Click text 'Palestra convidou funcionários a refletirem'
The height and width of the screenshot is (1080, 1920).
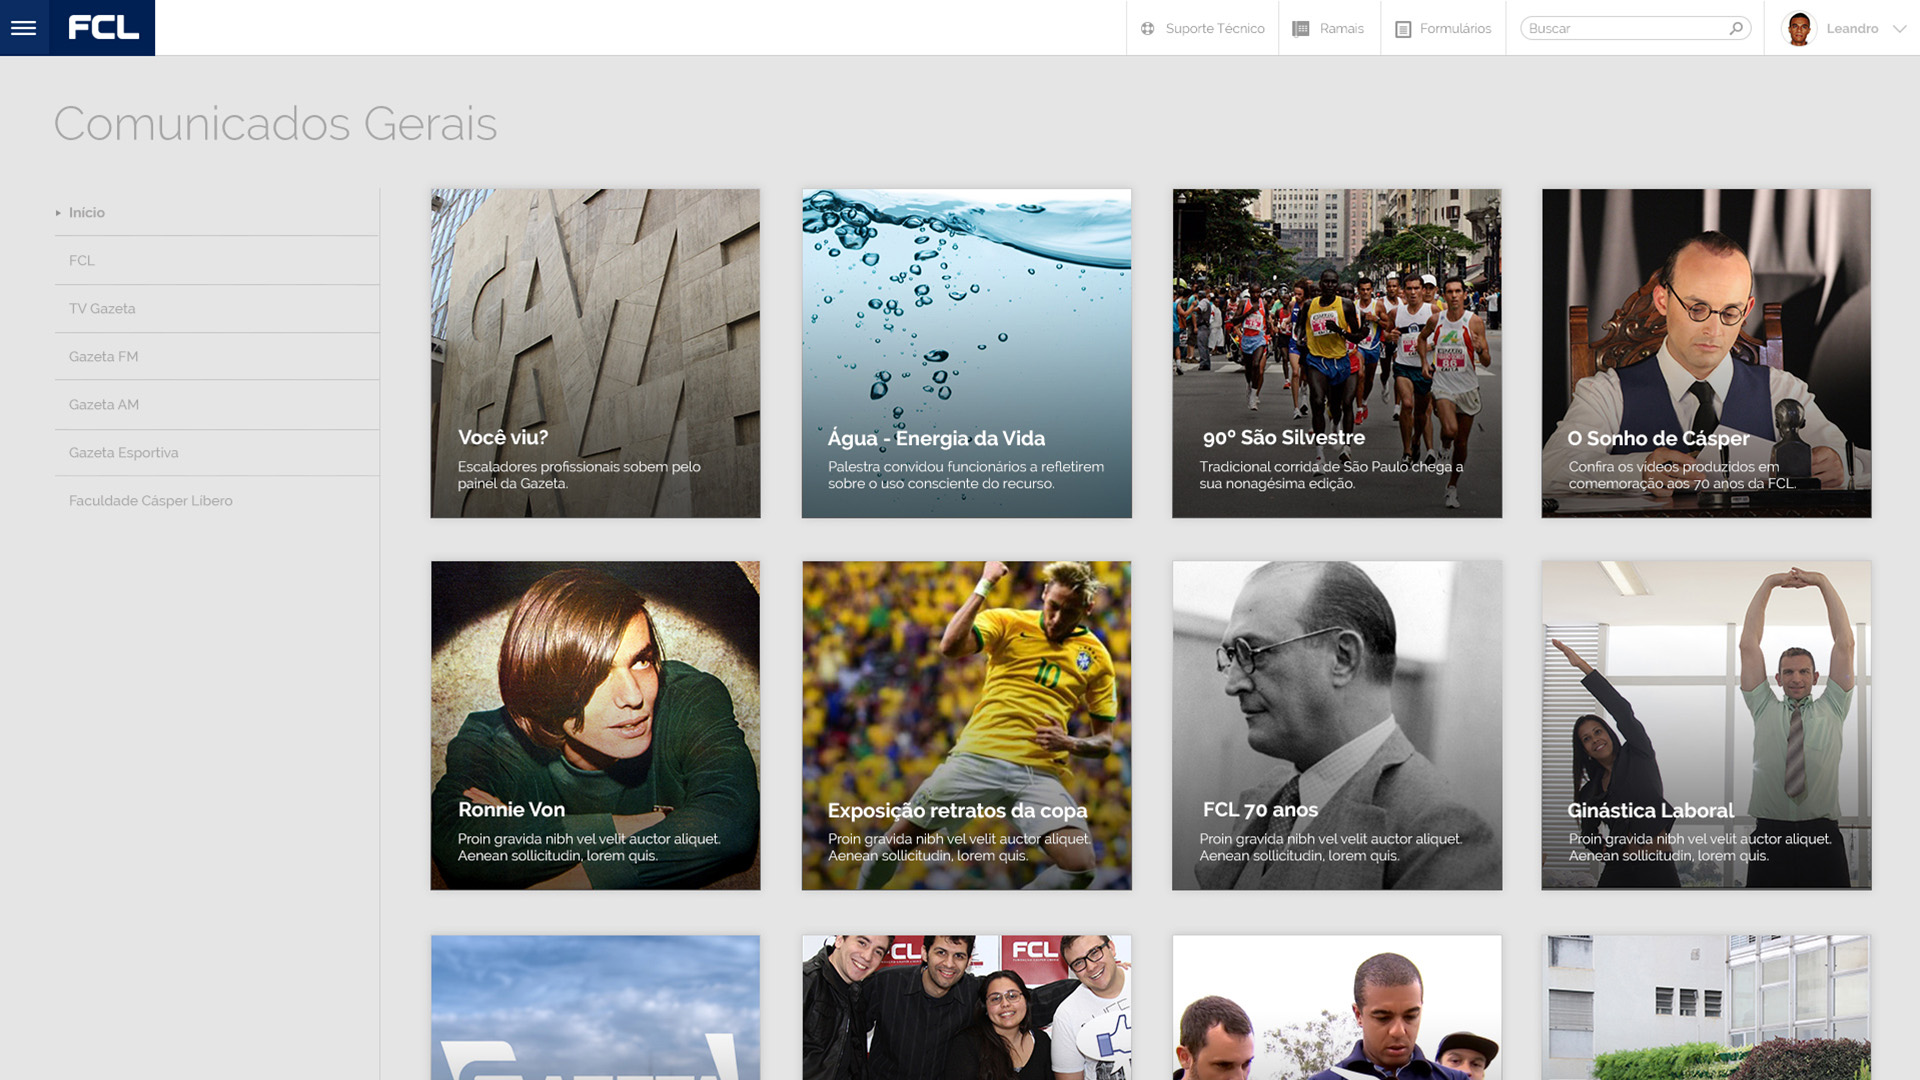pyautogui.click(x=966, y=467)
